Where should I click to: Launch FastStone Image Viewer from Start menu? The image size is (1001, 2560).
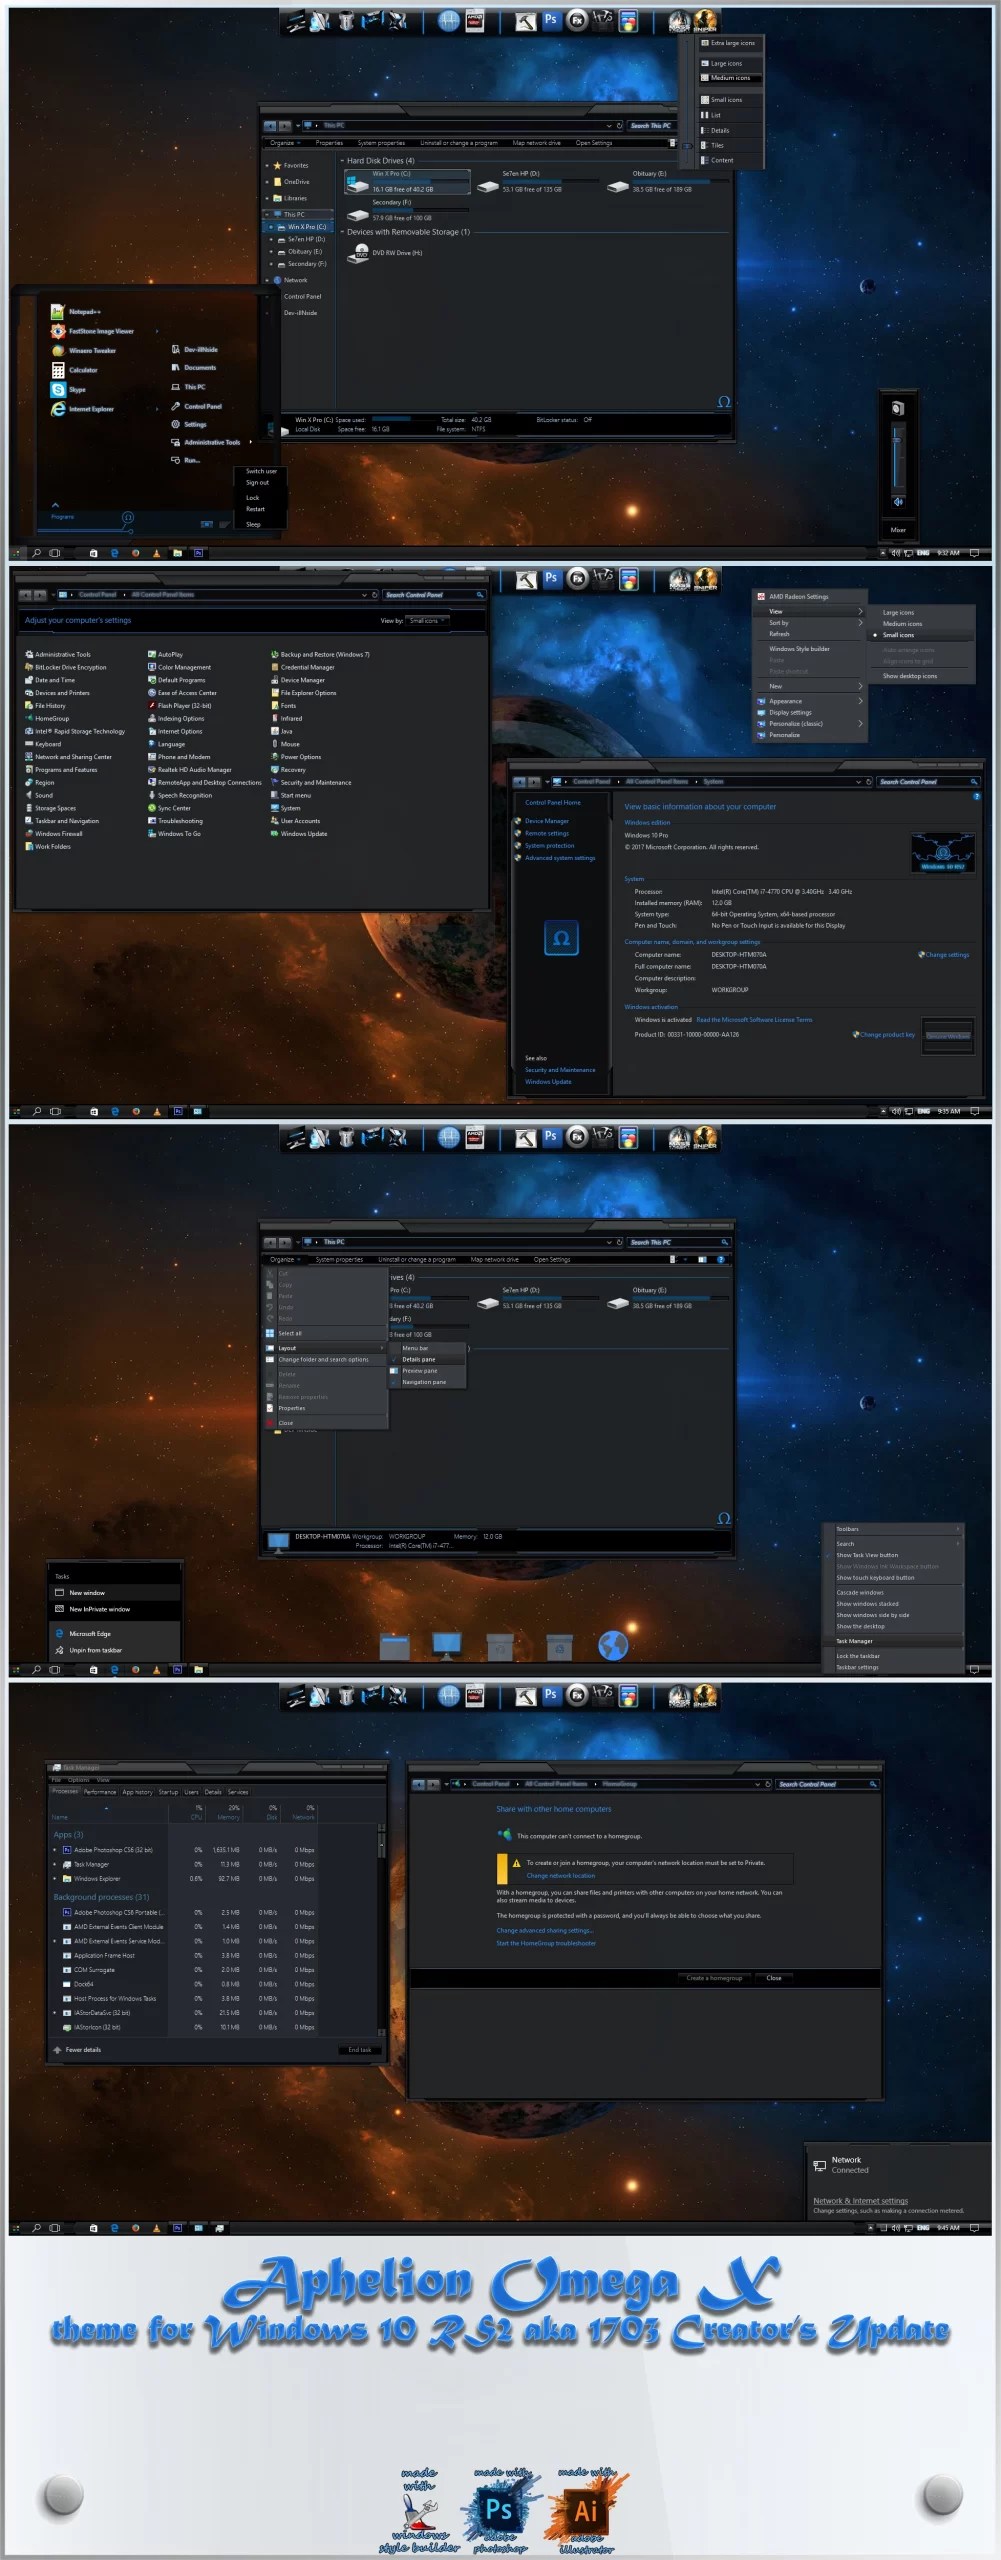(92, 331)
